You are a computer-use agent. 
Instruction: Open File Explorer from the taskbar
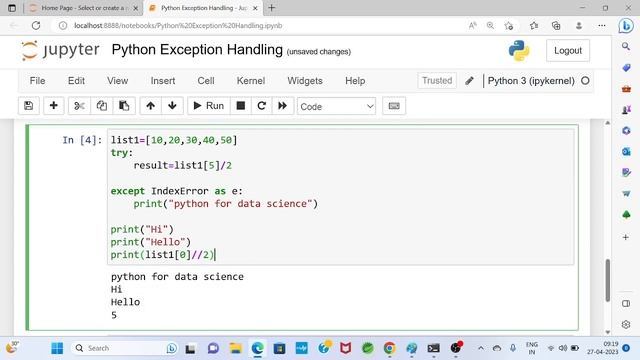[236, 348]
